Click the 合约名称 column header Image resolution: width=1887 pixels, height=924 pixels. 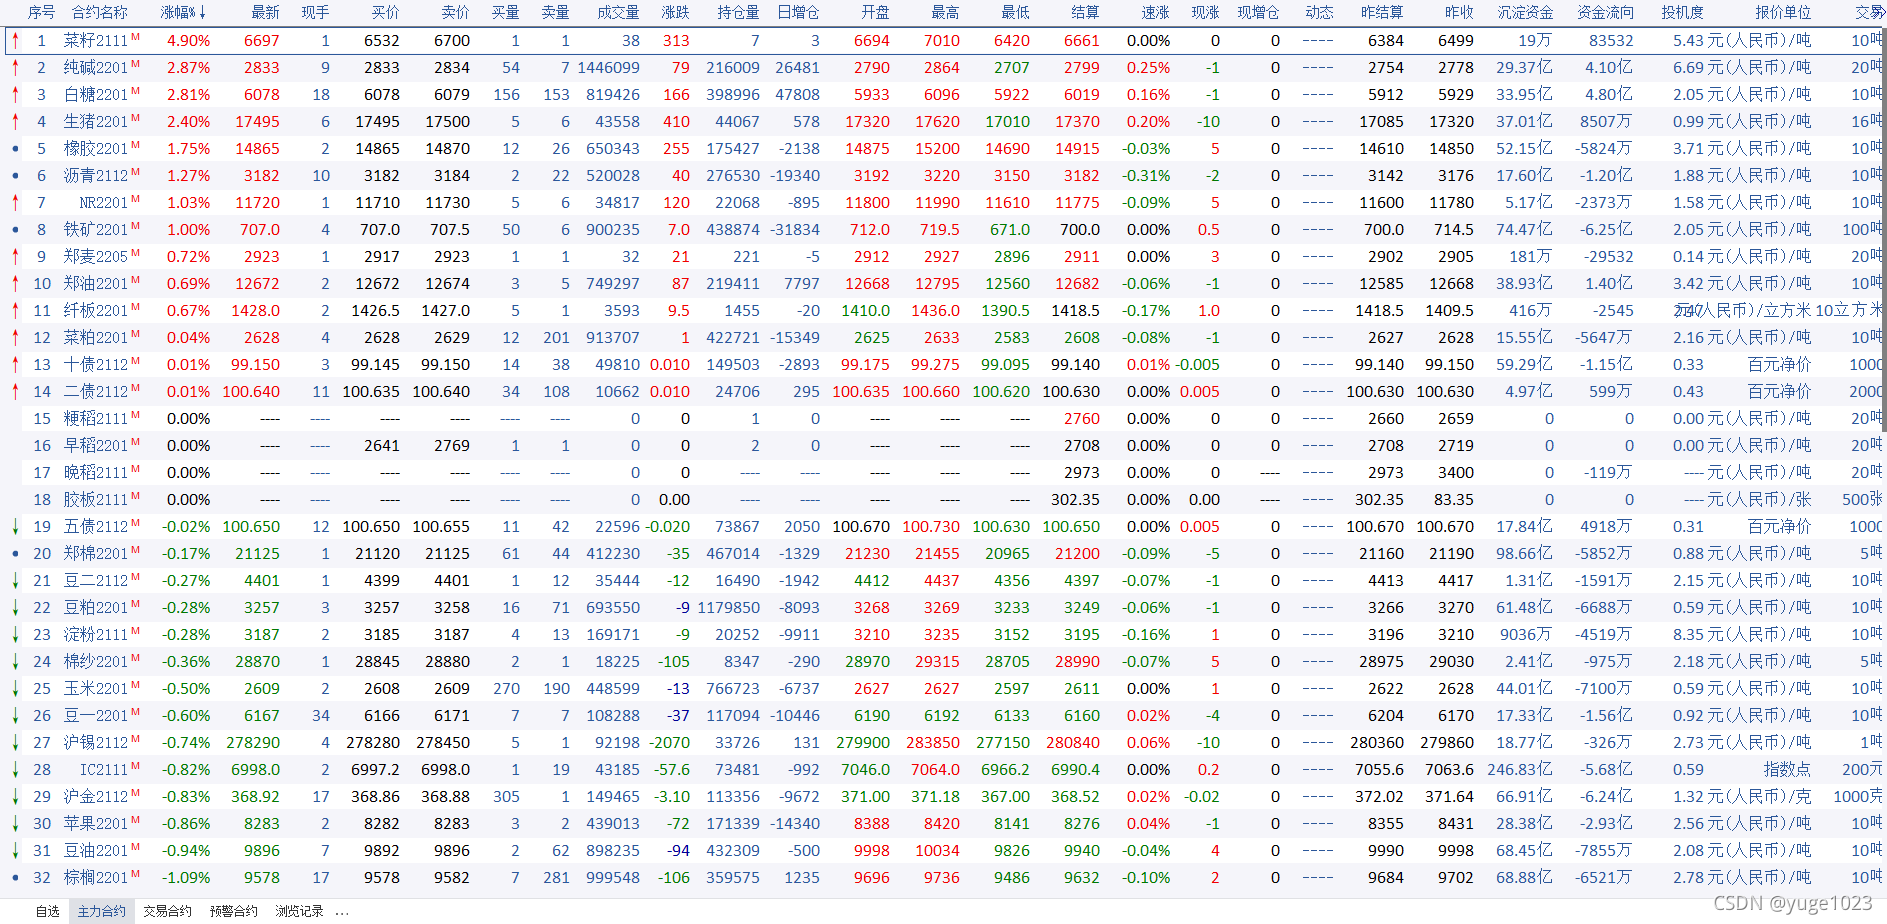coord(100,12)
